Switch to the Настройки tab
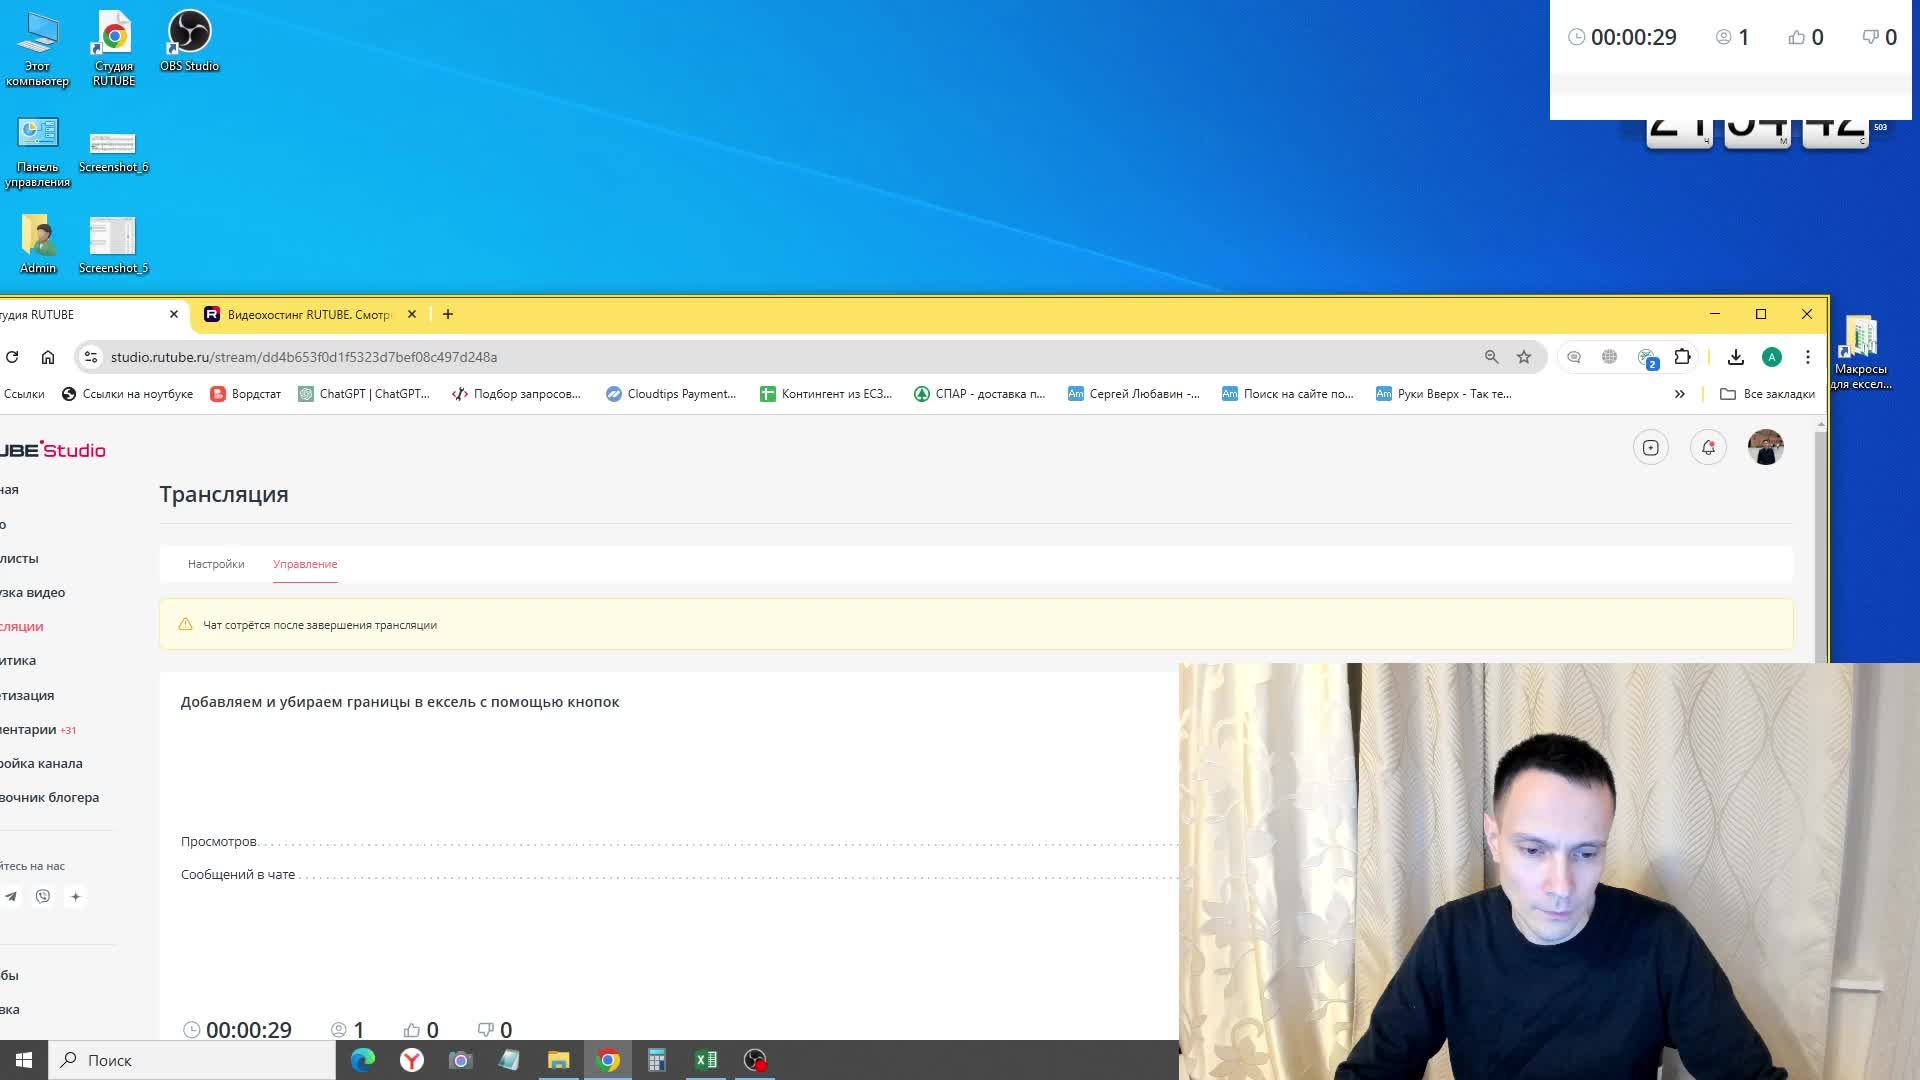The height and width of the screenshot is (1080, 1920). tap(215, 563)
